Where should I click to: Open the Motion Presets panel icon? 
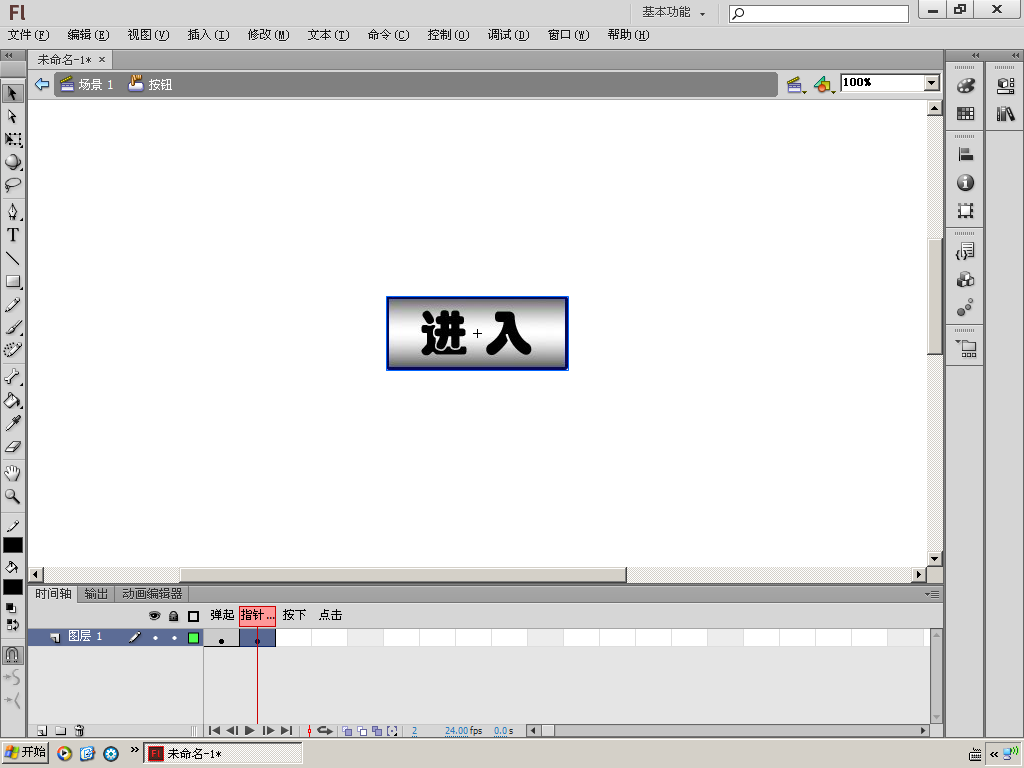tap(965, 308)
